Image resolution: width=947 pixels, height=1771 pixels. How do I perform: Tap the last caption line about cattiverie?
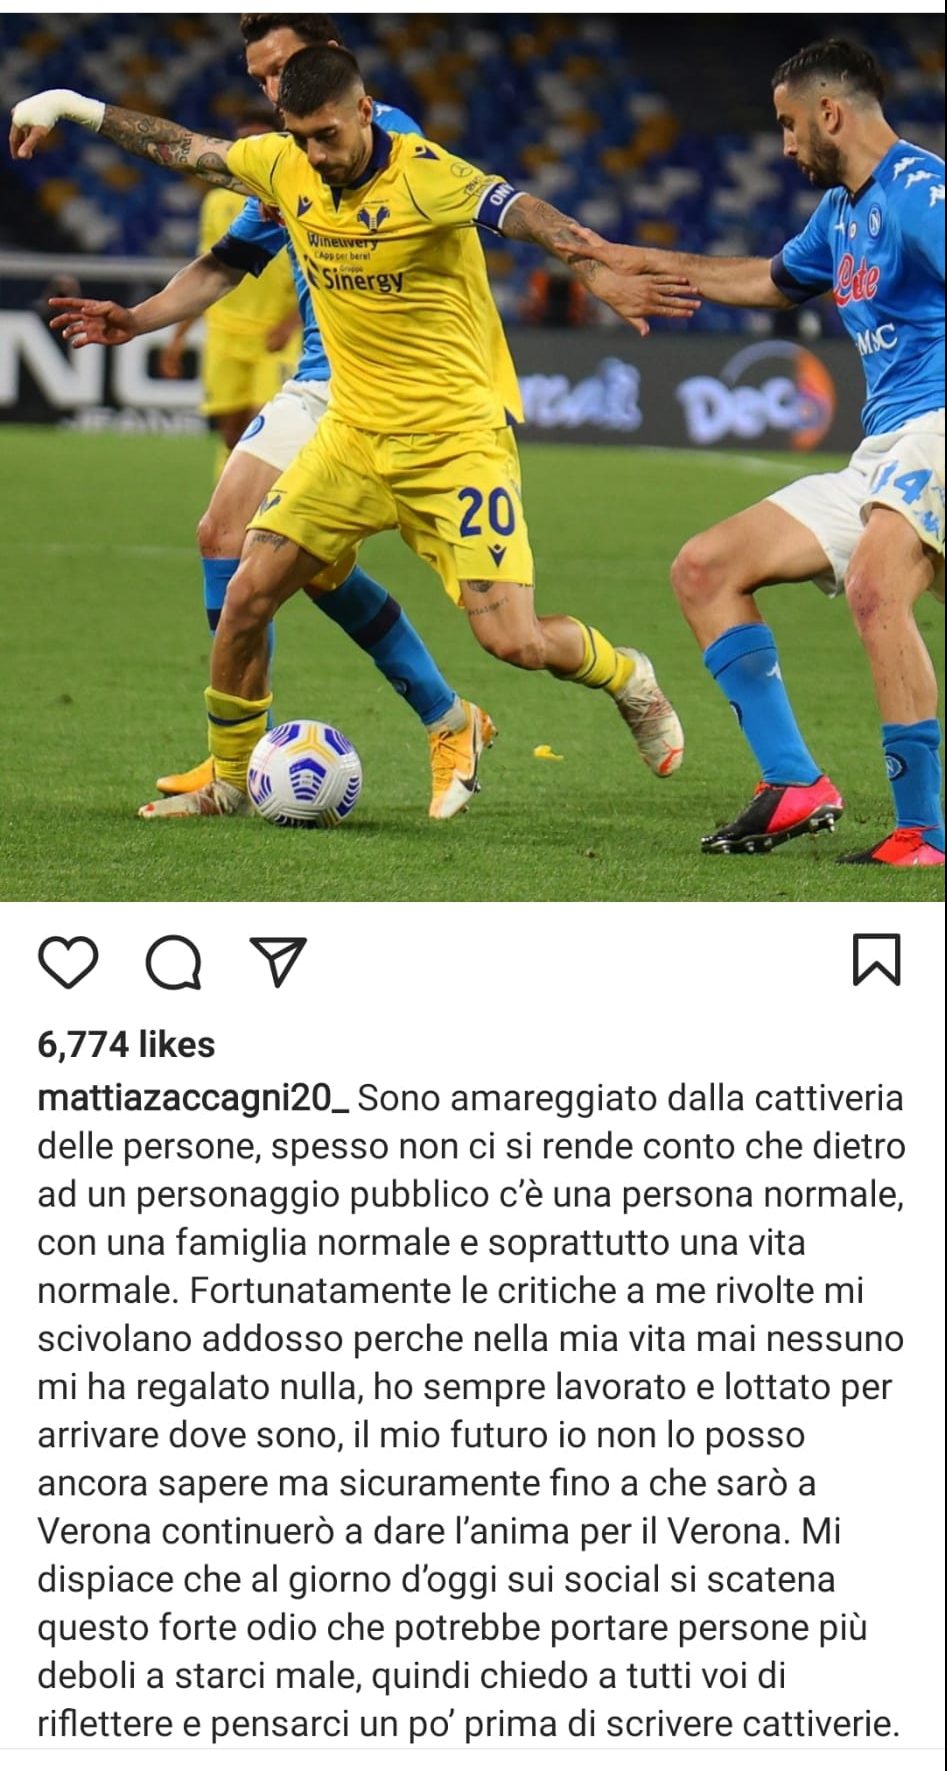[x=468, y=1724]
